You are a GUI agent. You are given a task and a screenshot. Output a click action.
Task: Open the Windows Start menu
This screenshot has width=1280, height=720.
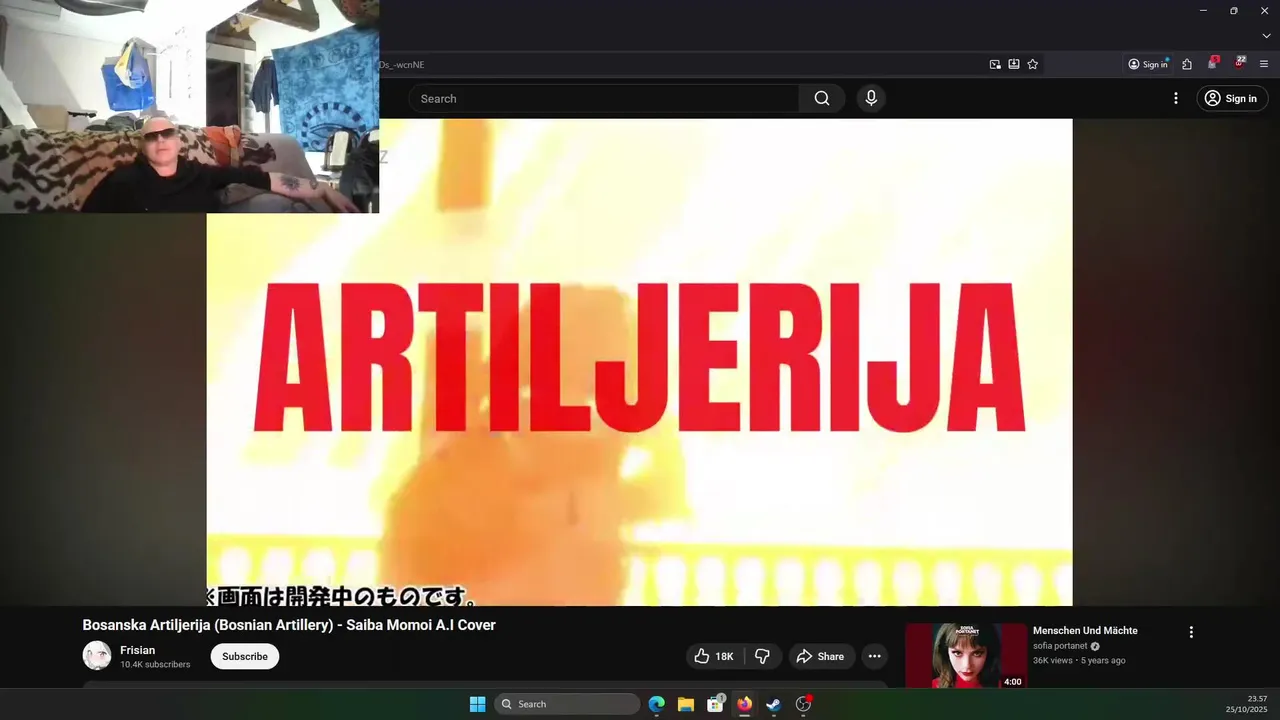tap(478, 704)
